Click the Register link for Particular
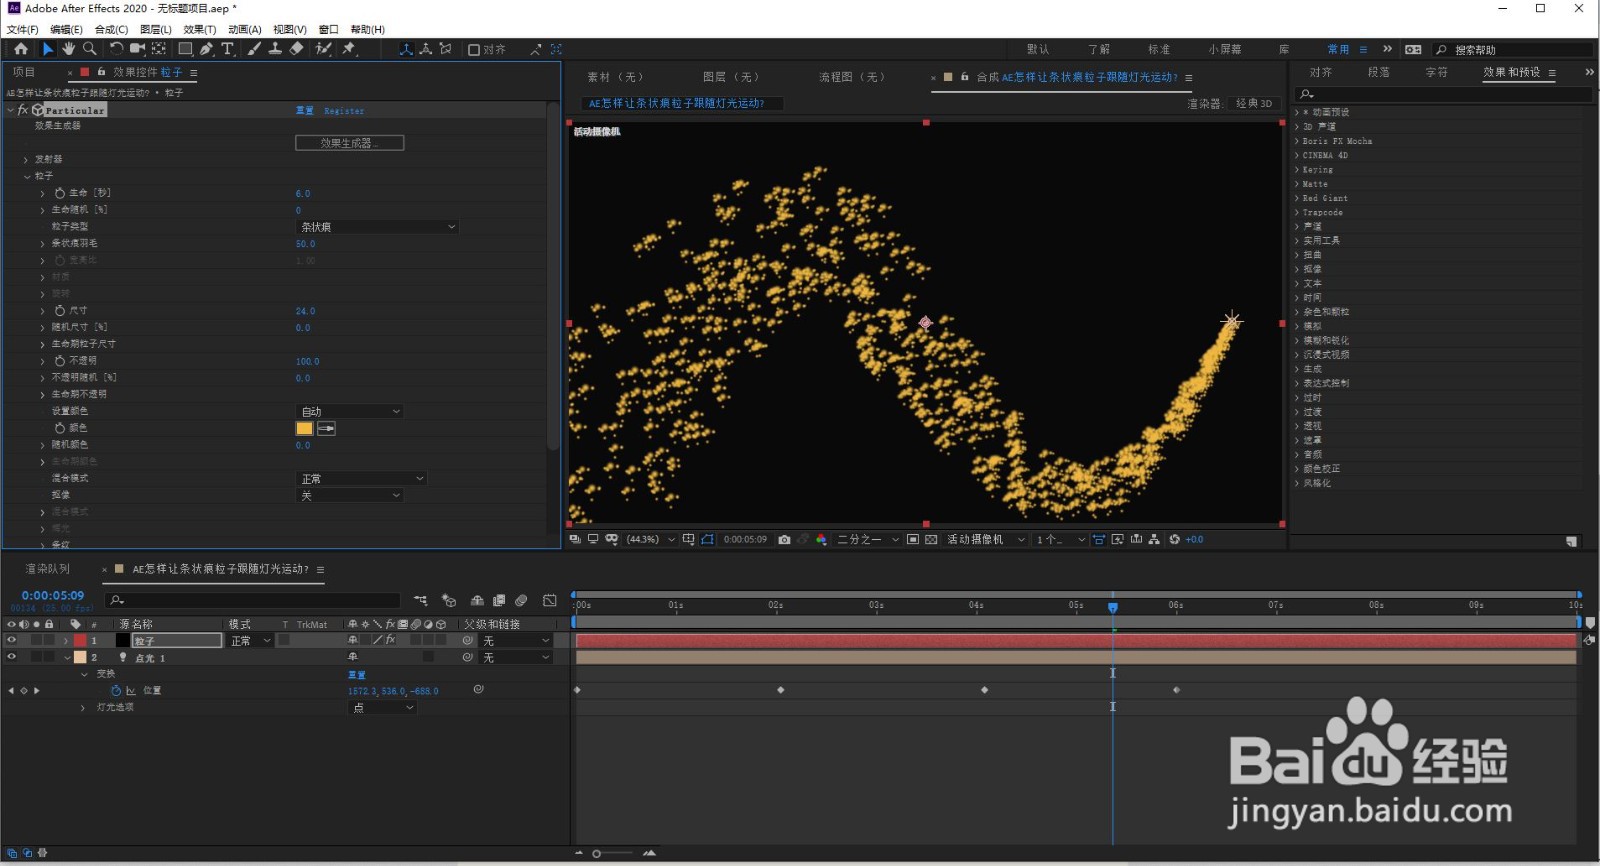Screen dimensions: 1600x866 click(344, 111)
